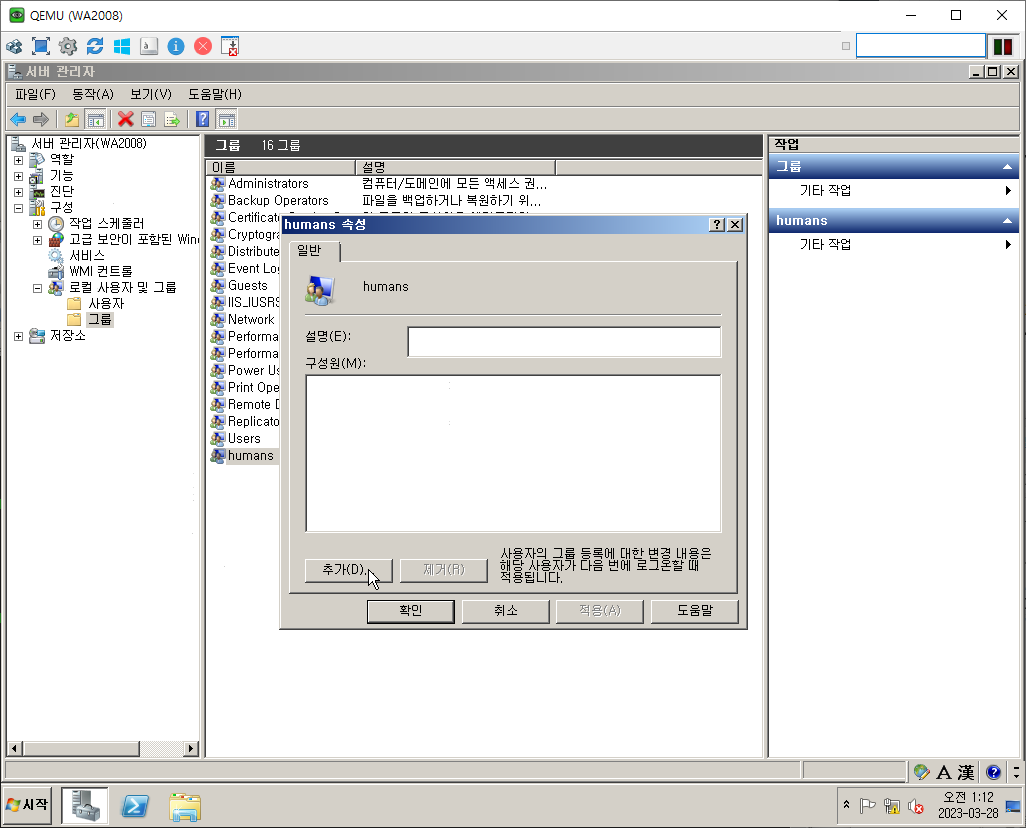Click the QEMU 3D cubes toolbar icon
The width and height of the screenshot is (1026, 828).
point(14,46)
